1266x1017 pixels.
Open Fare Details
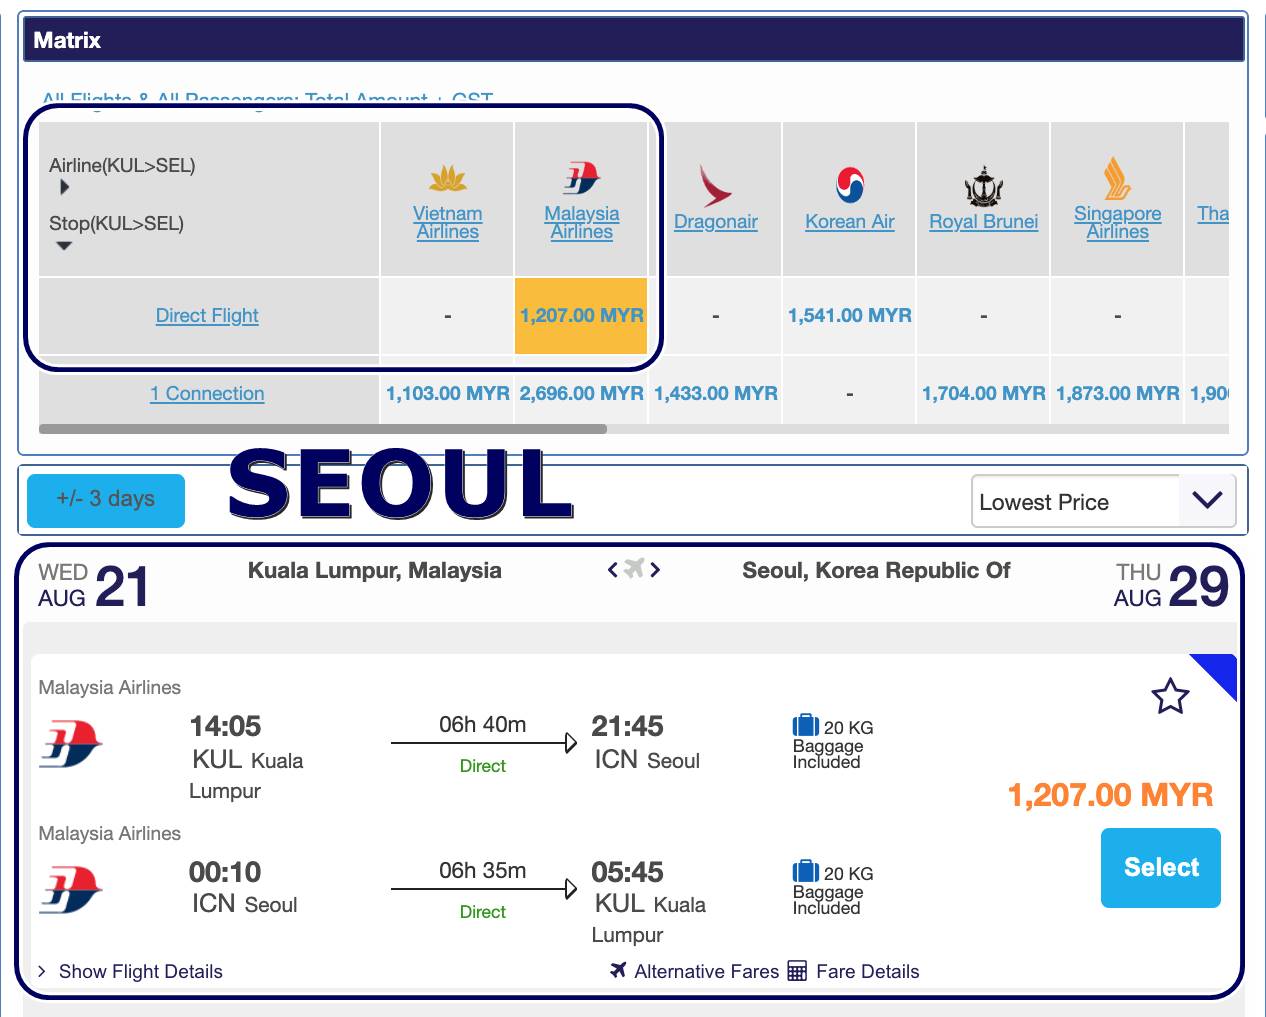[867, 971]
